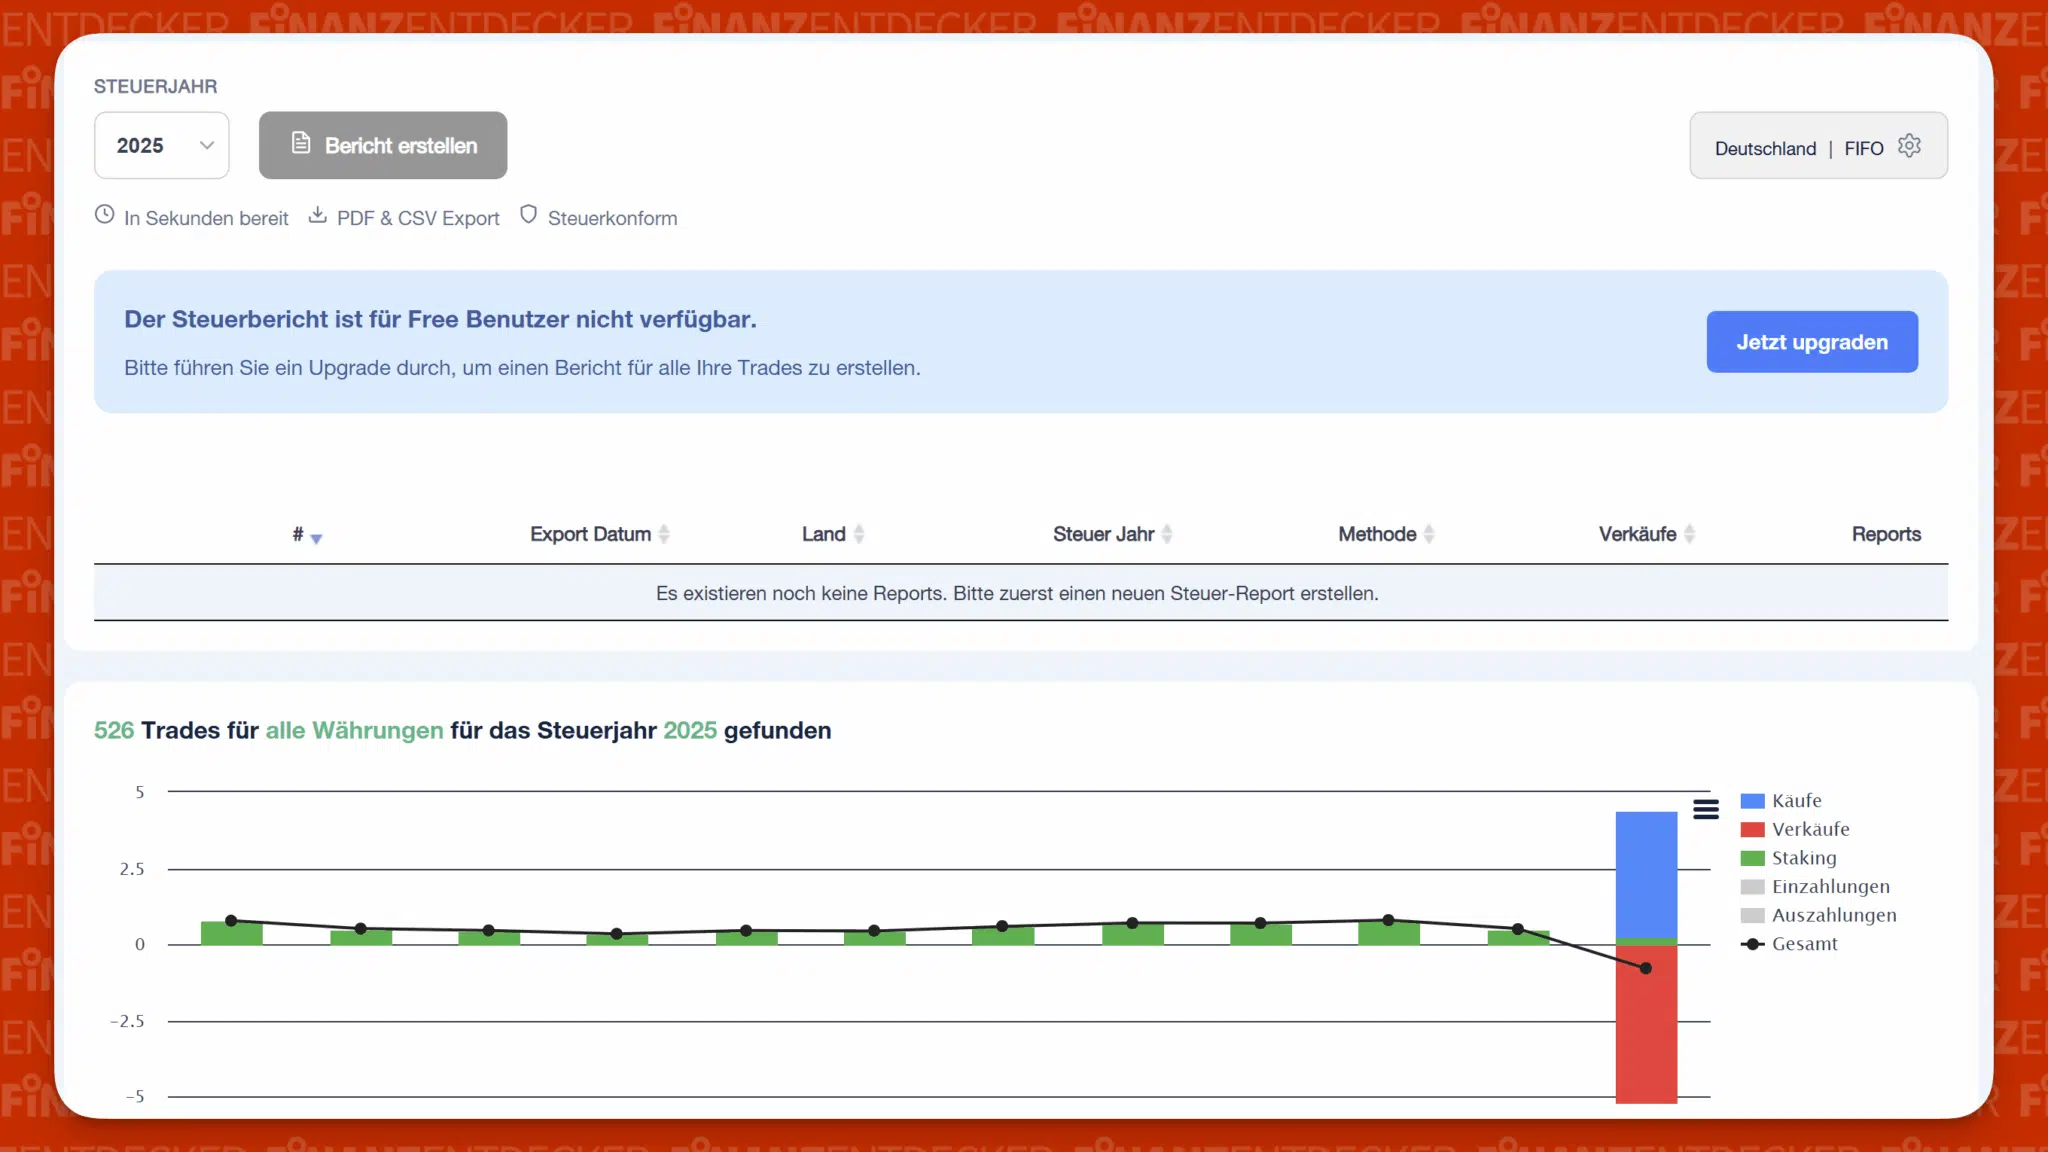Click the clock icon beside In Sekunden bereit

click(104, 214)
